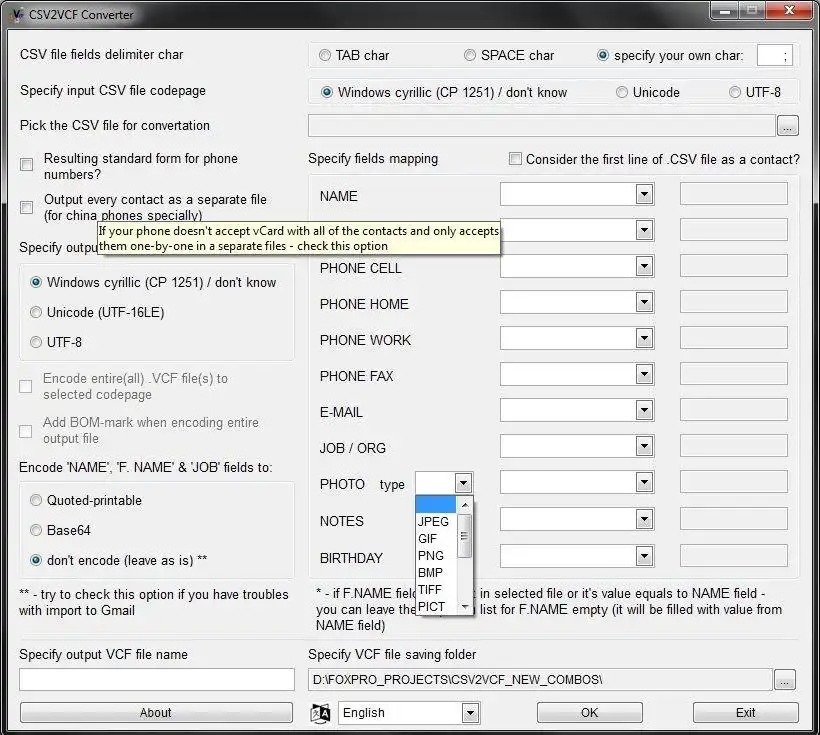Viewport: 820px width, 735px height.
Task: Open the JOB / ORG mapping dropdown
Action: point(644,447)
